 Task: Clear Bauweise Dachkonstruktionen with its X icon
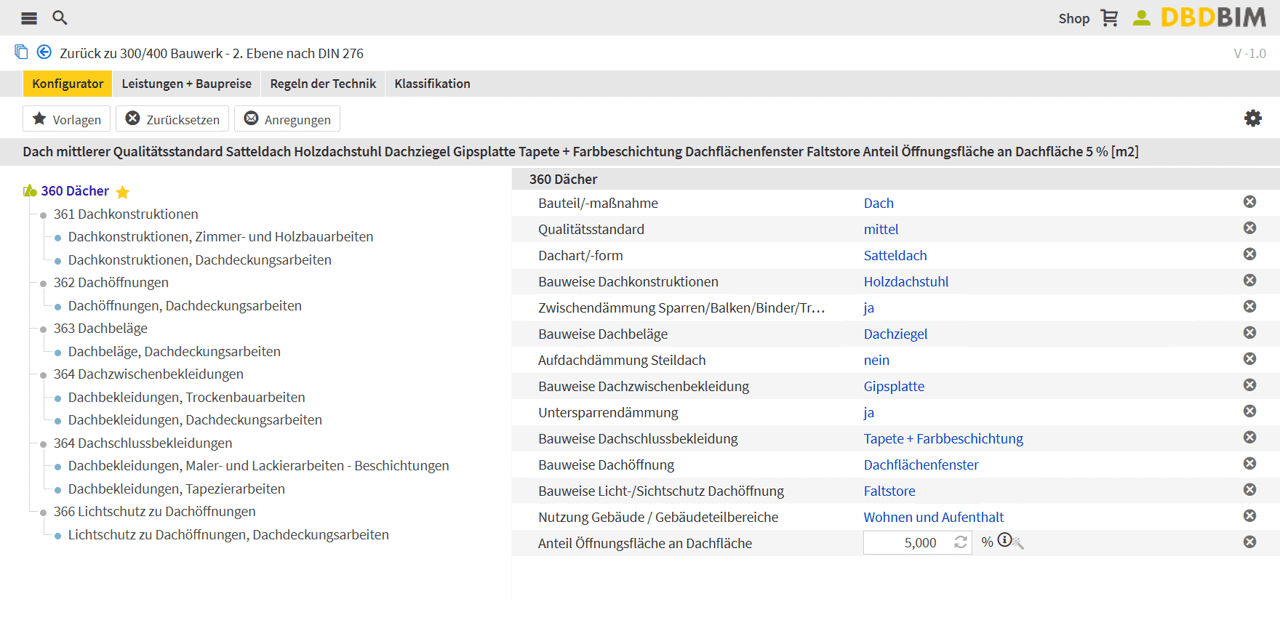coord(1250,280)
